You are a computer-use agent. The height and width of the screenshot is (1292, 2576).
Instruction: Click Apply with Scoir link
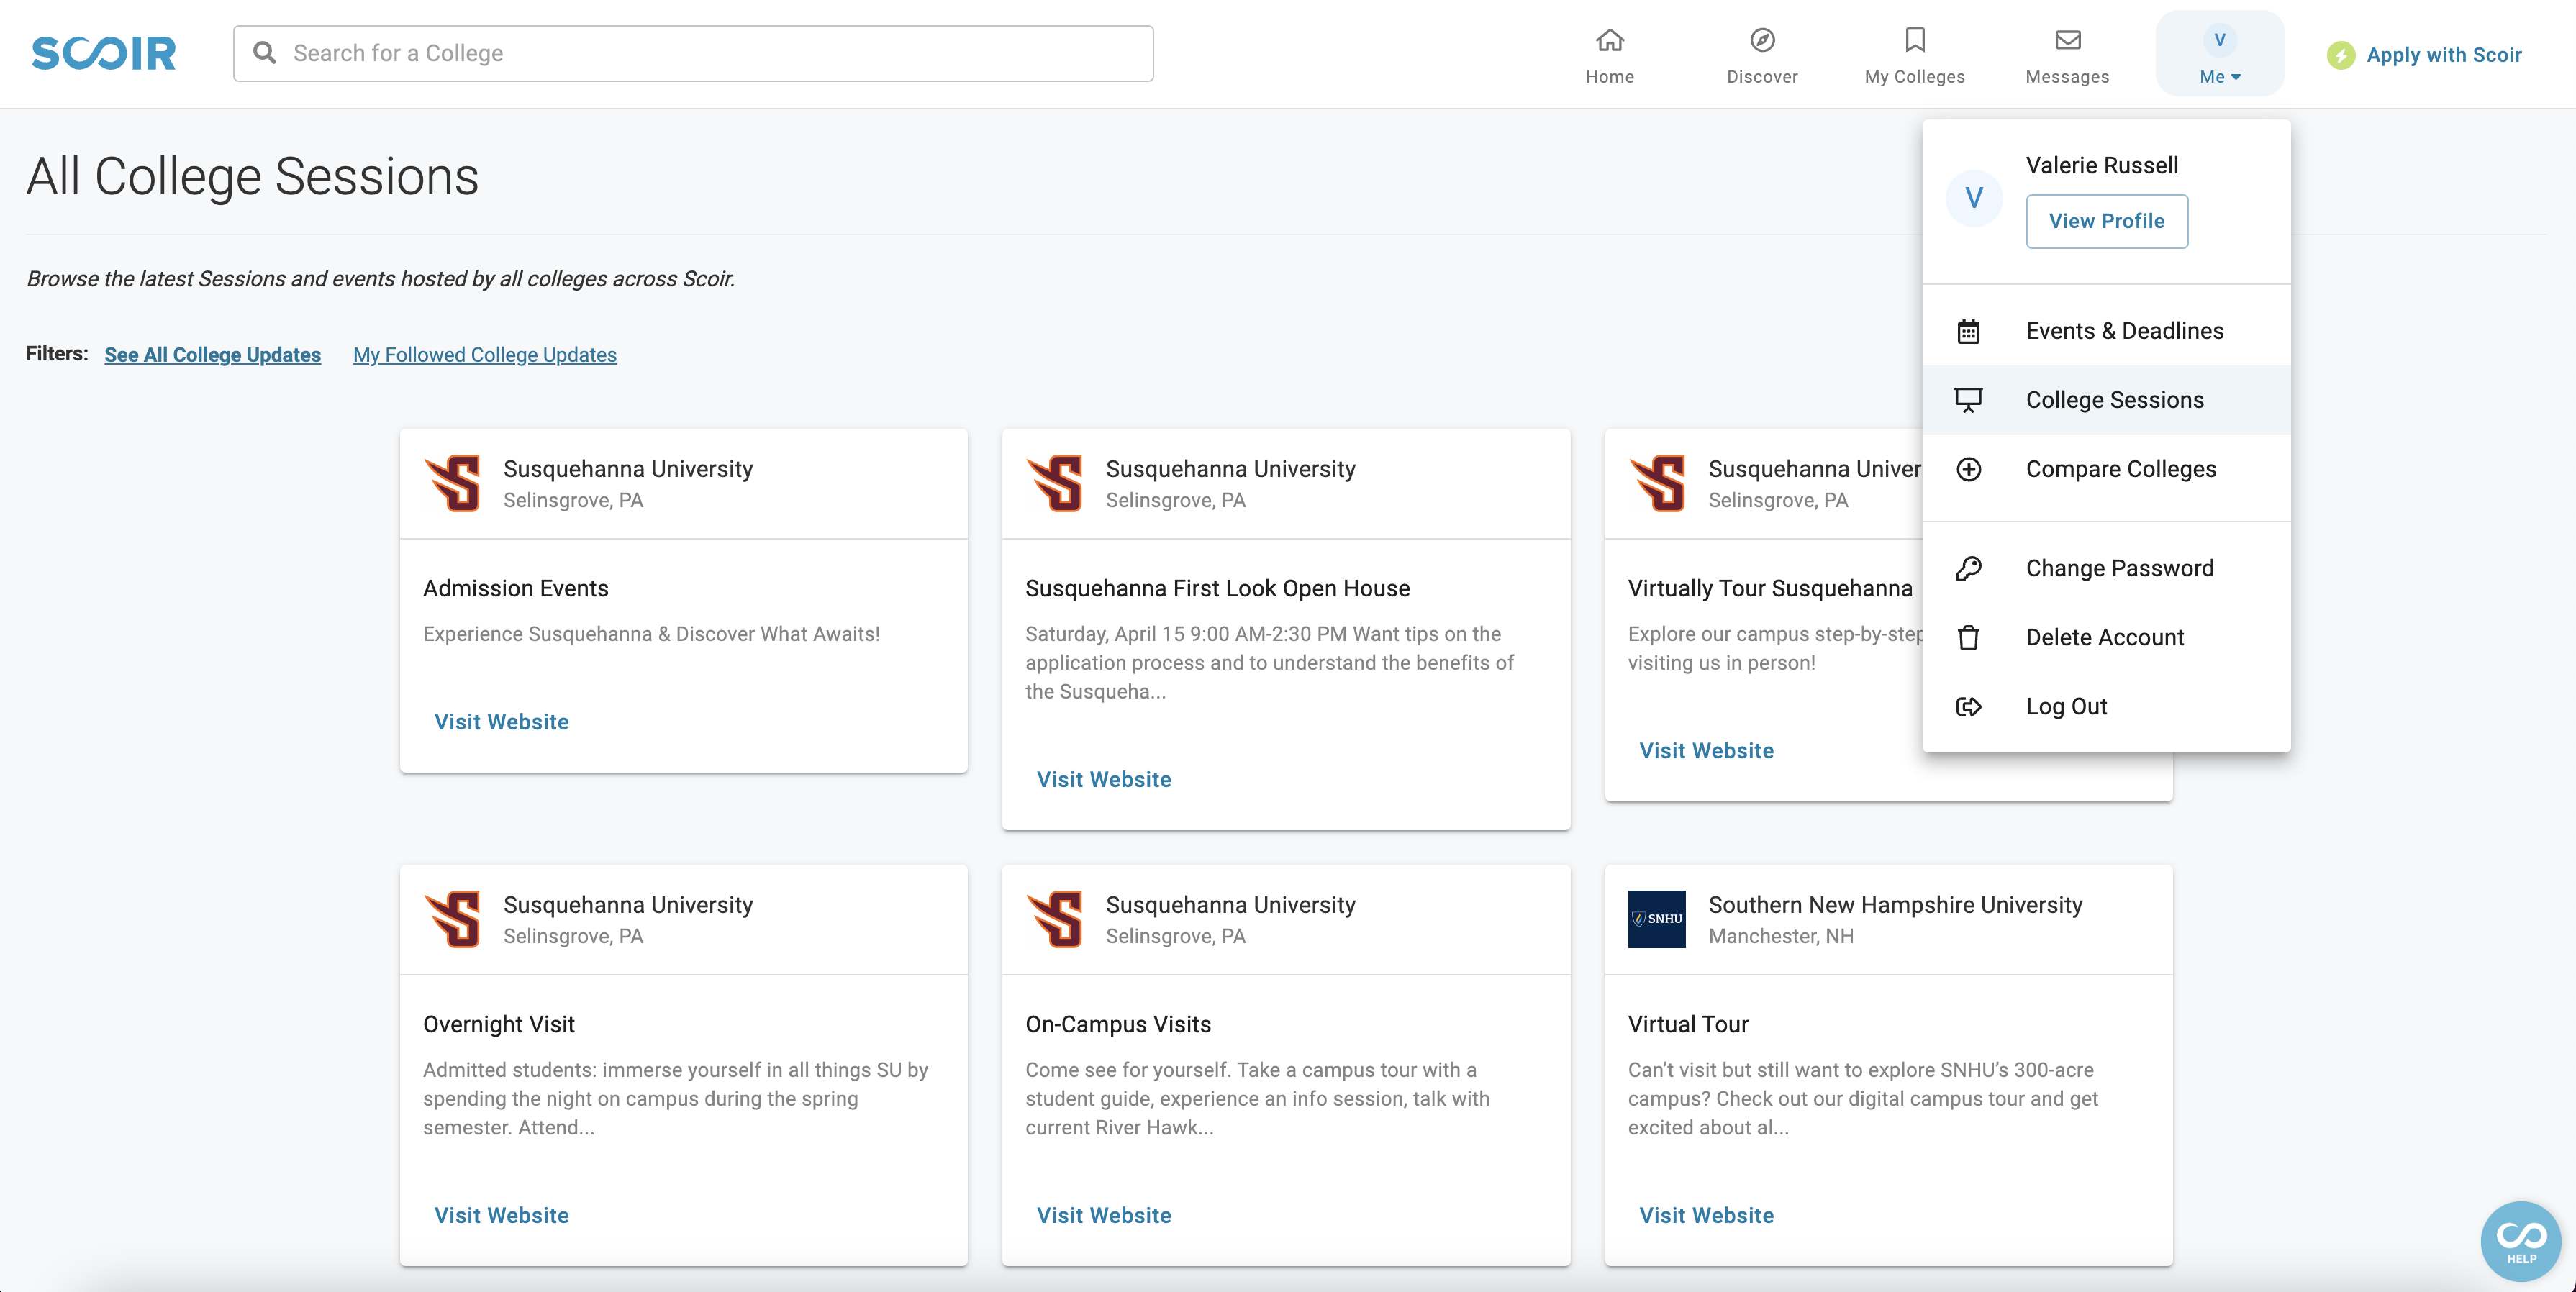point(2443,55)
